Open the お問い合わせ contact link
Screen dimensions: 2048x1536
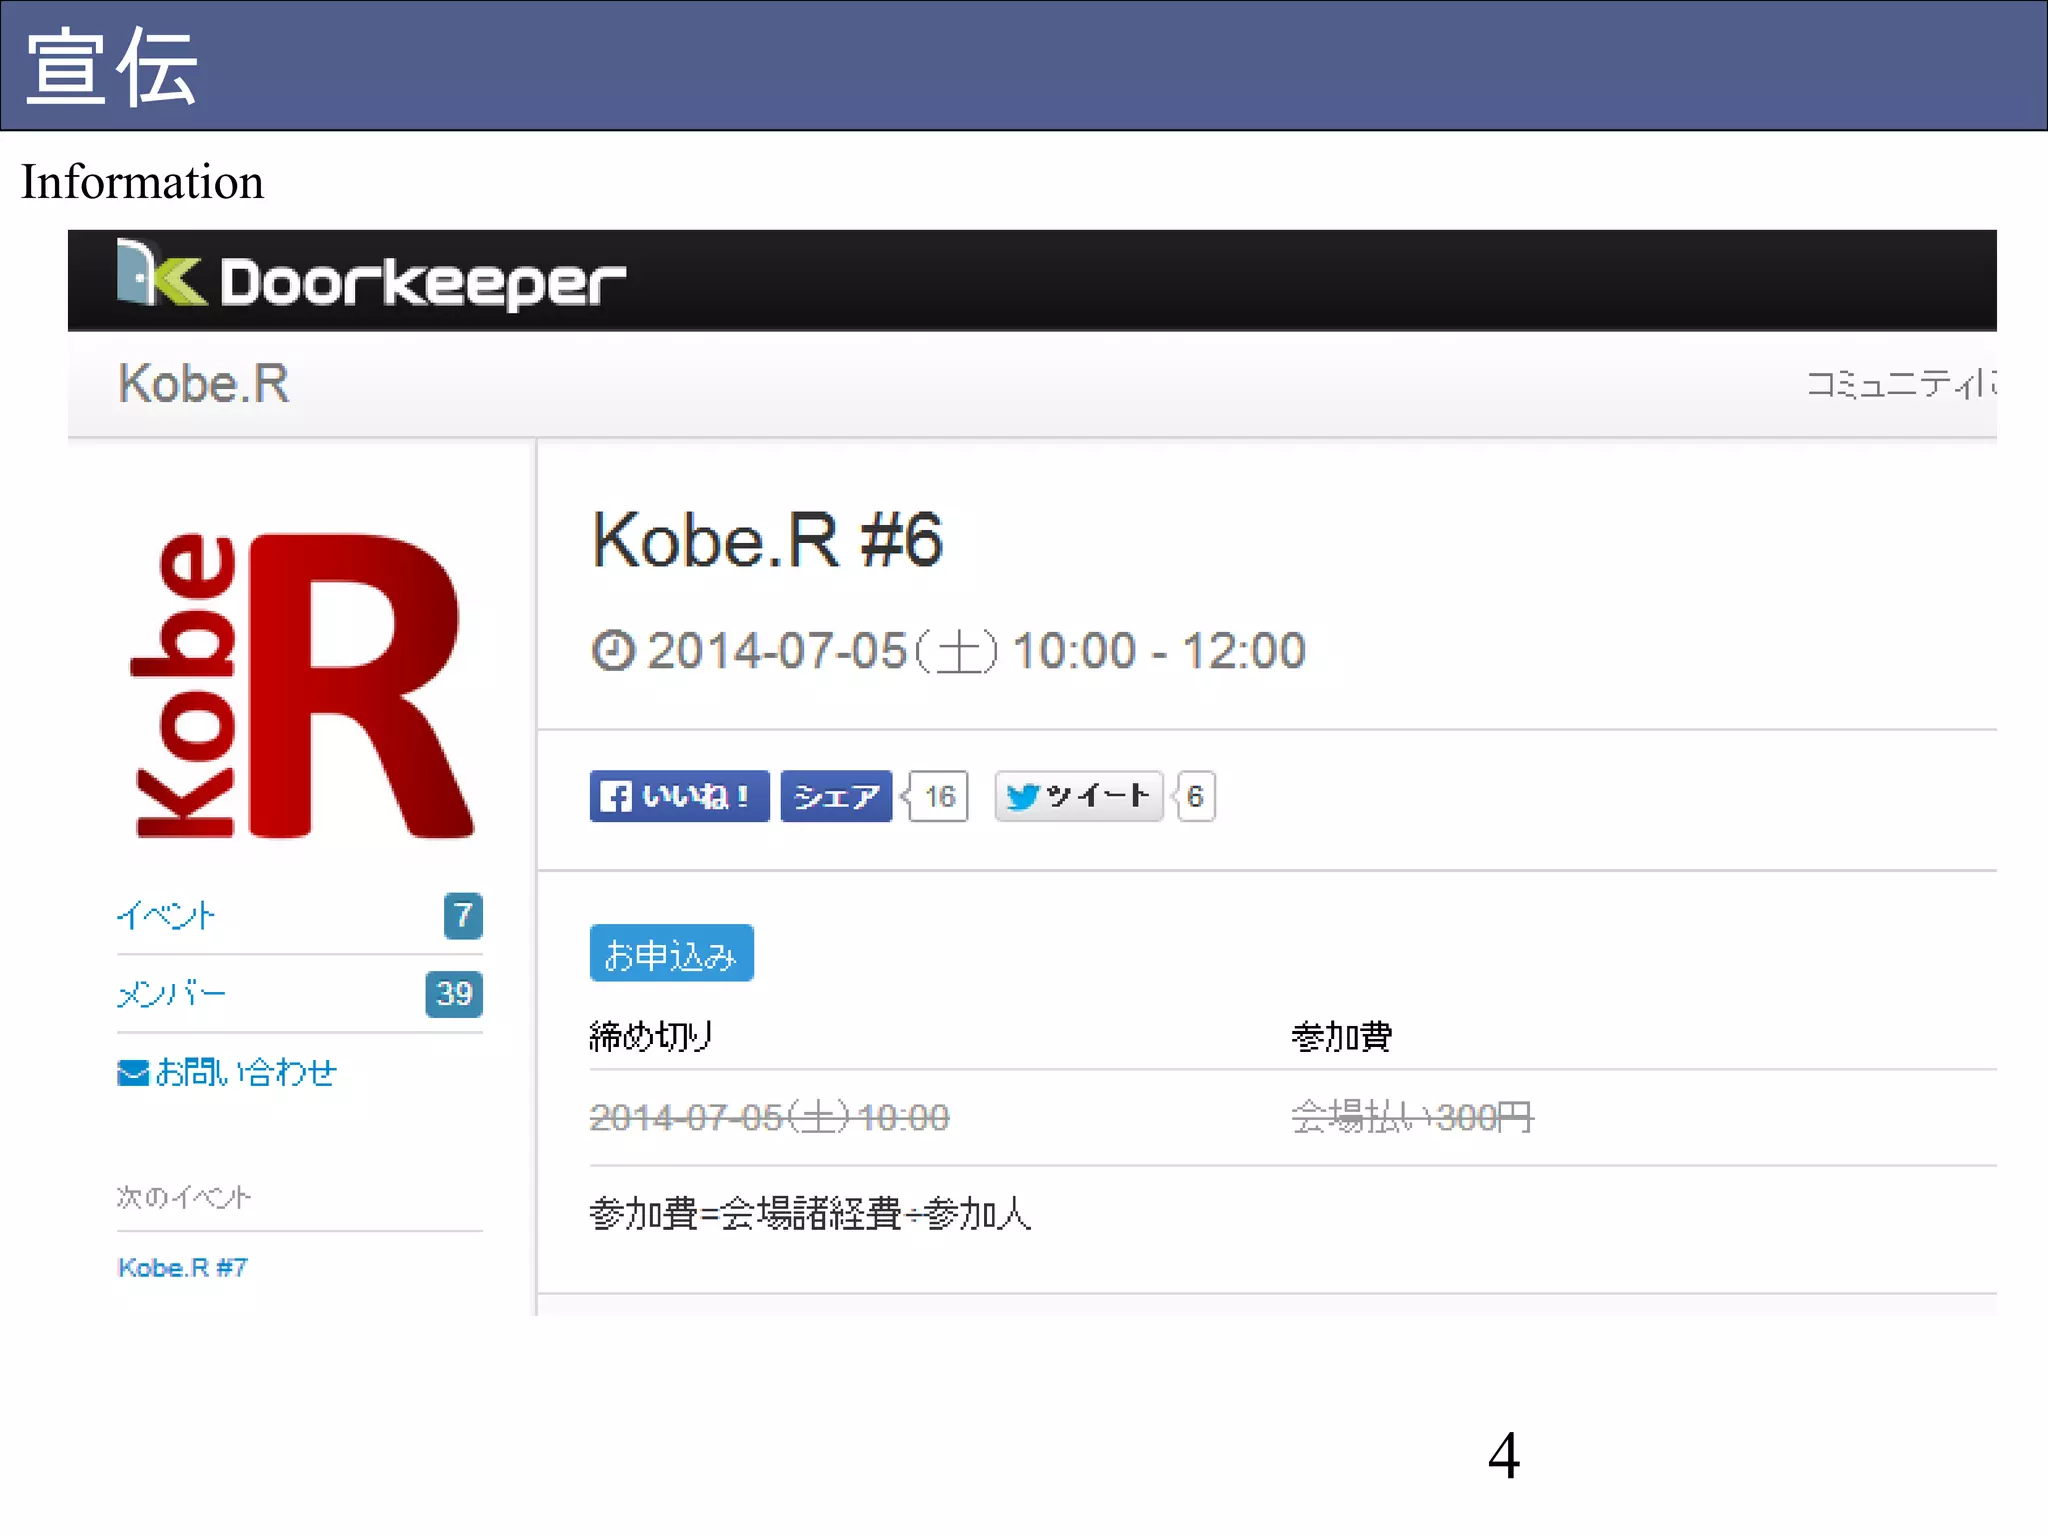(246, 1073)
